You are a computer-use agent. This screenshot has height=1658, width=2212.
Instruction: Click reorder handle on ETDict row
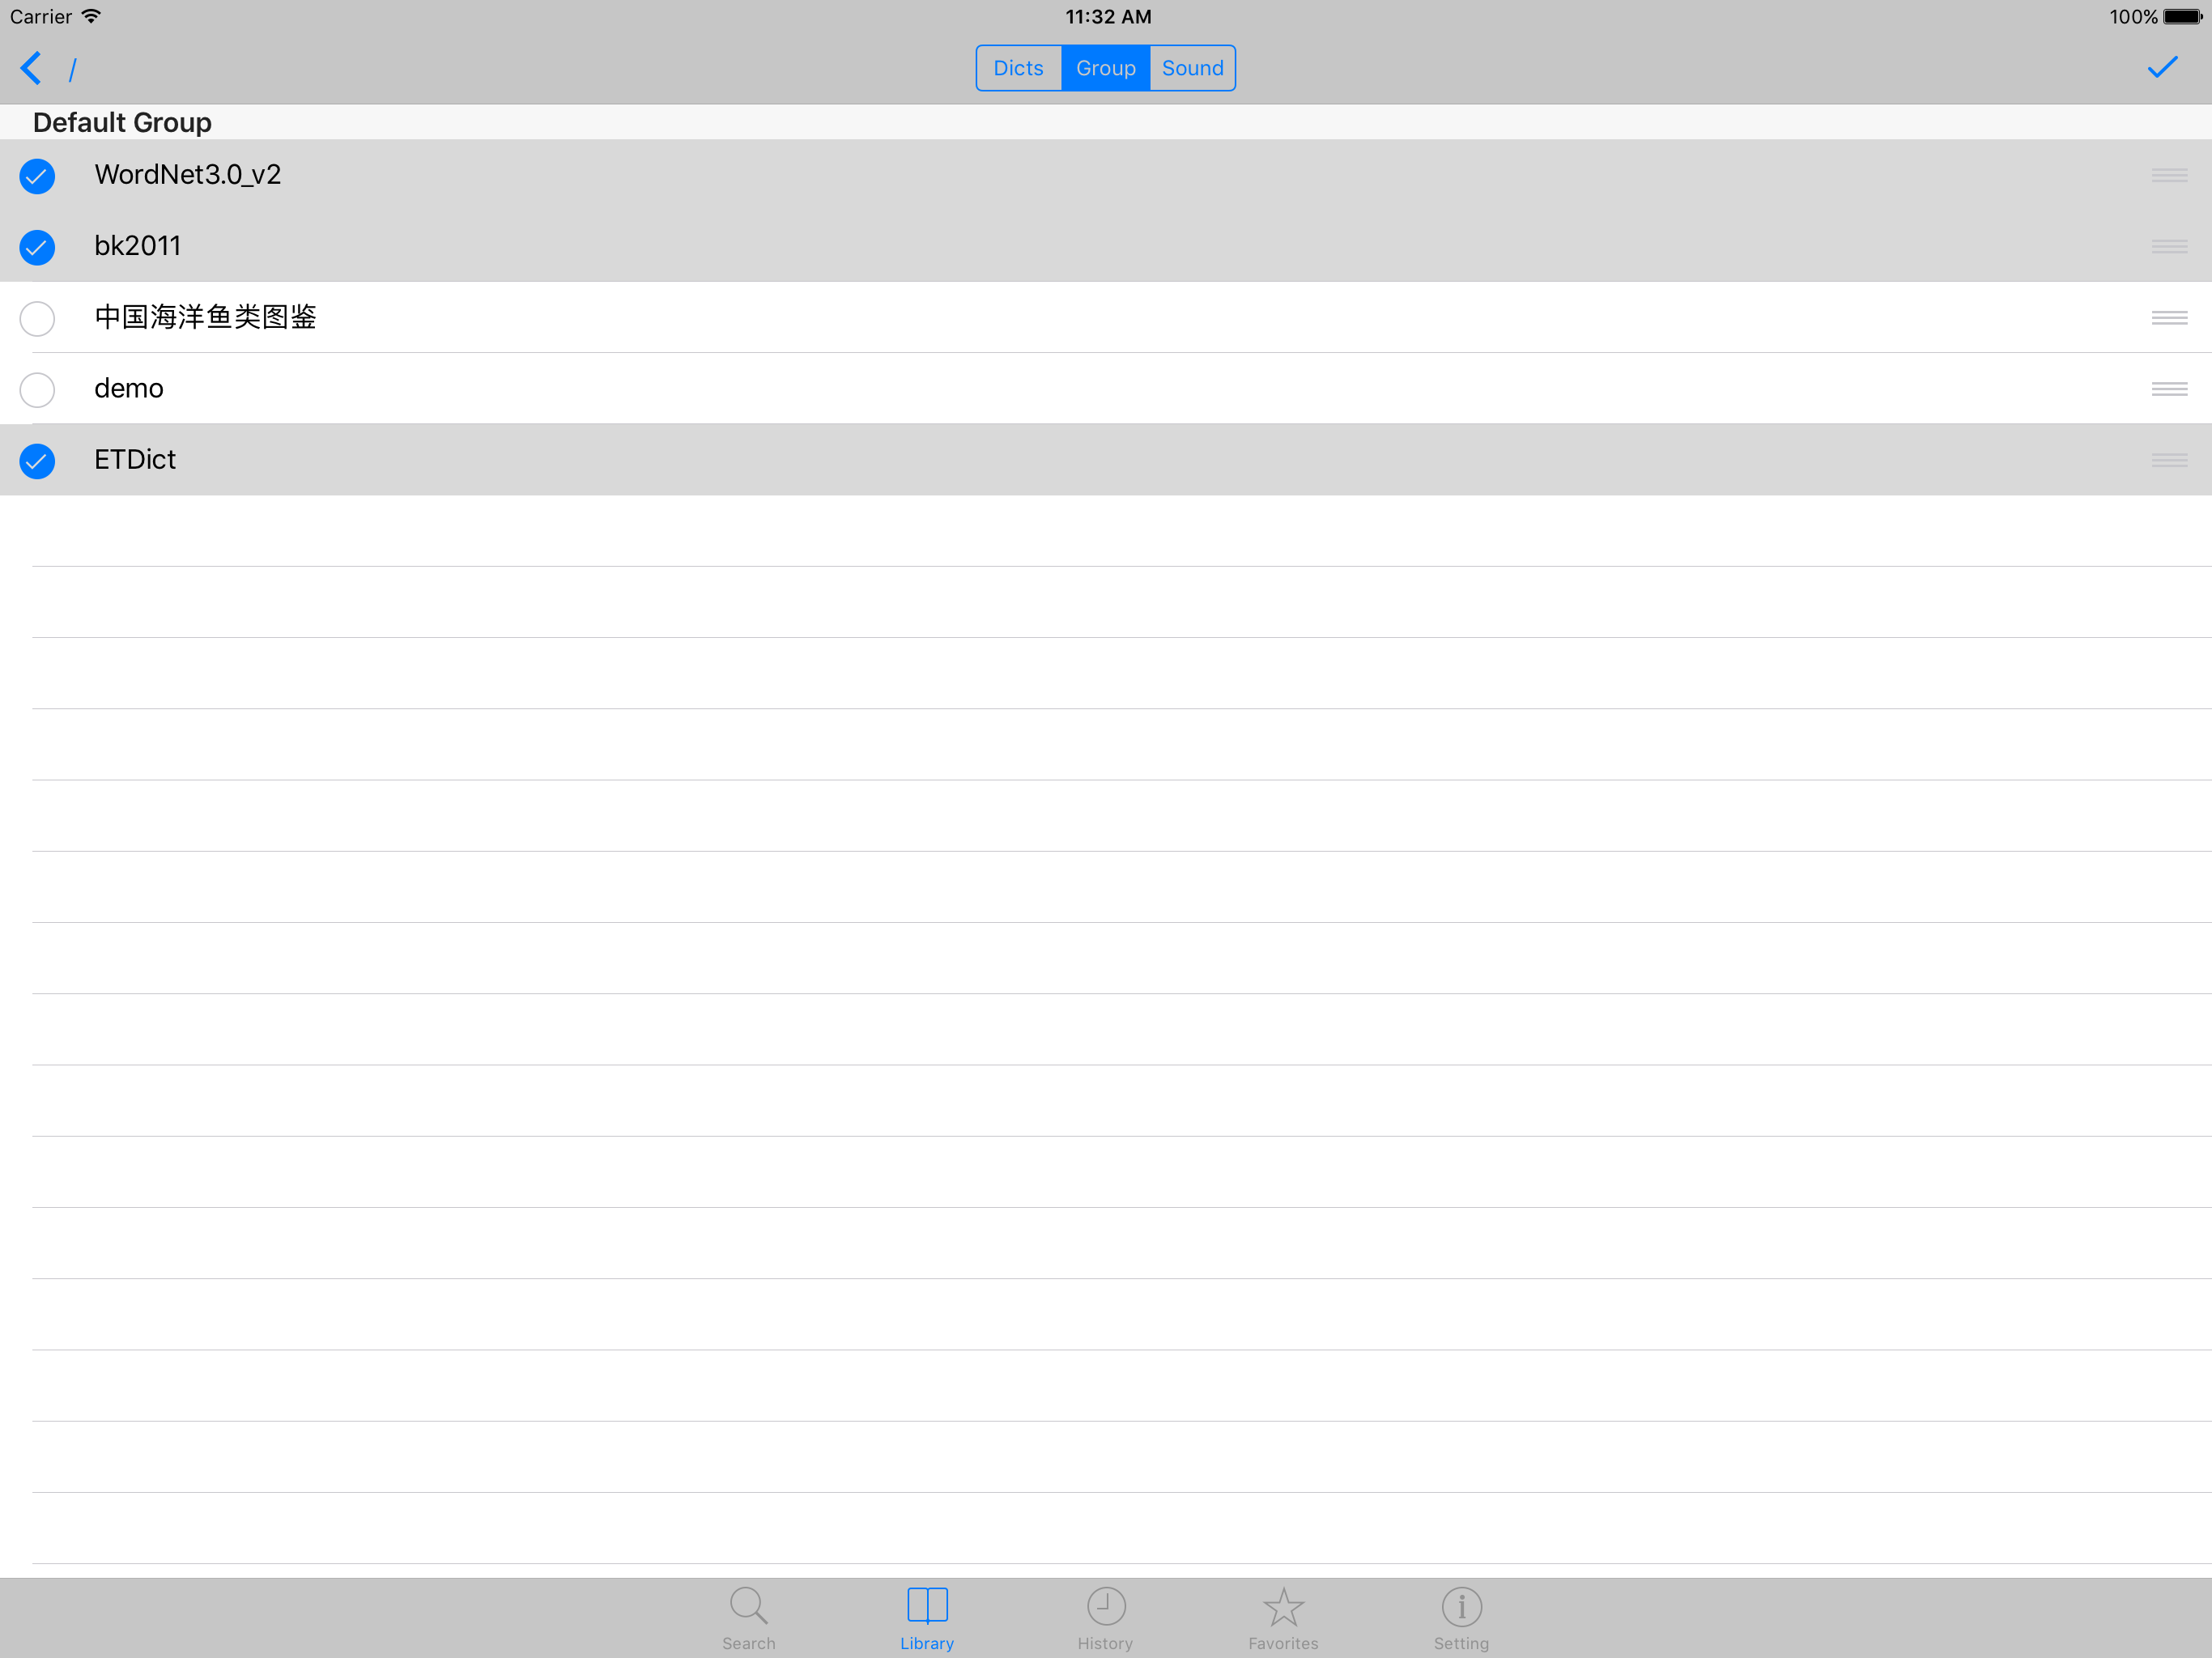pos(2168,460)
